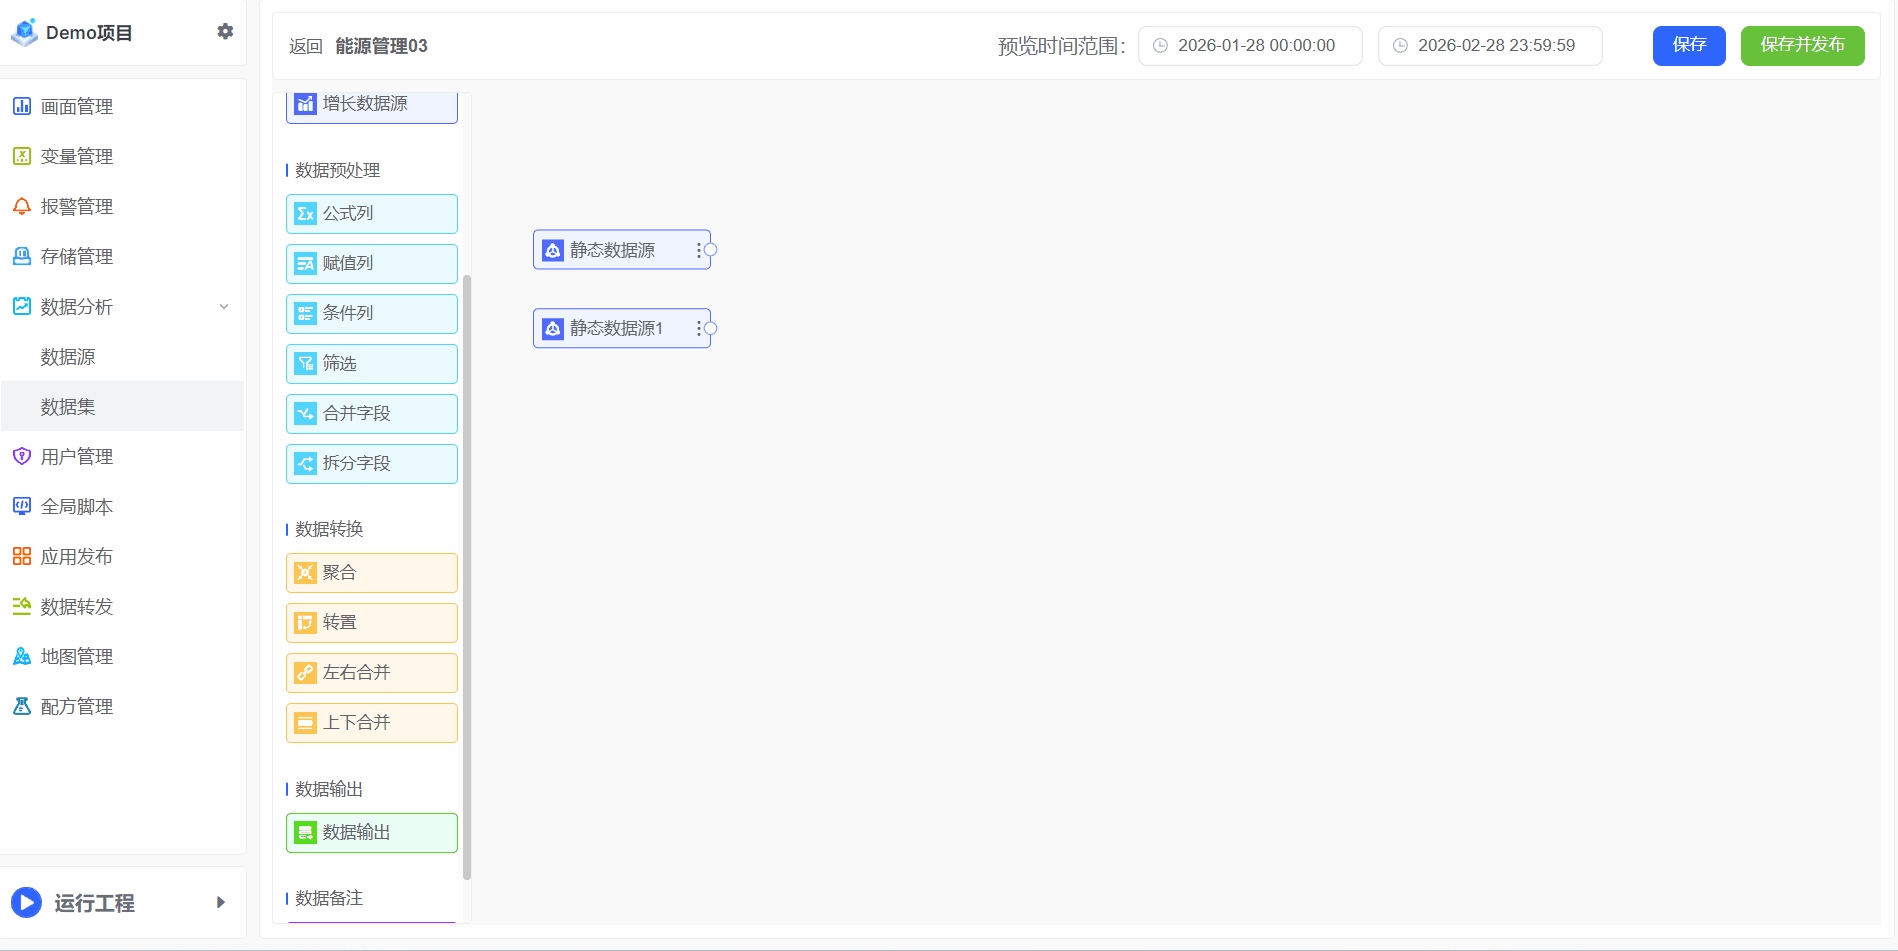This screenshot has height=951, width=1898.
Task: Expand the 运行工程 arrow
Action: pos(221,903)
